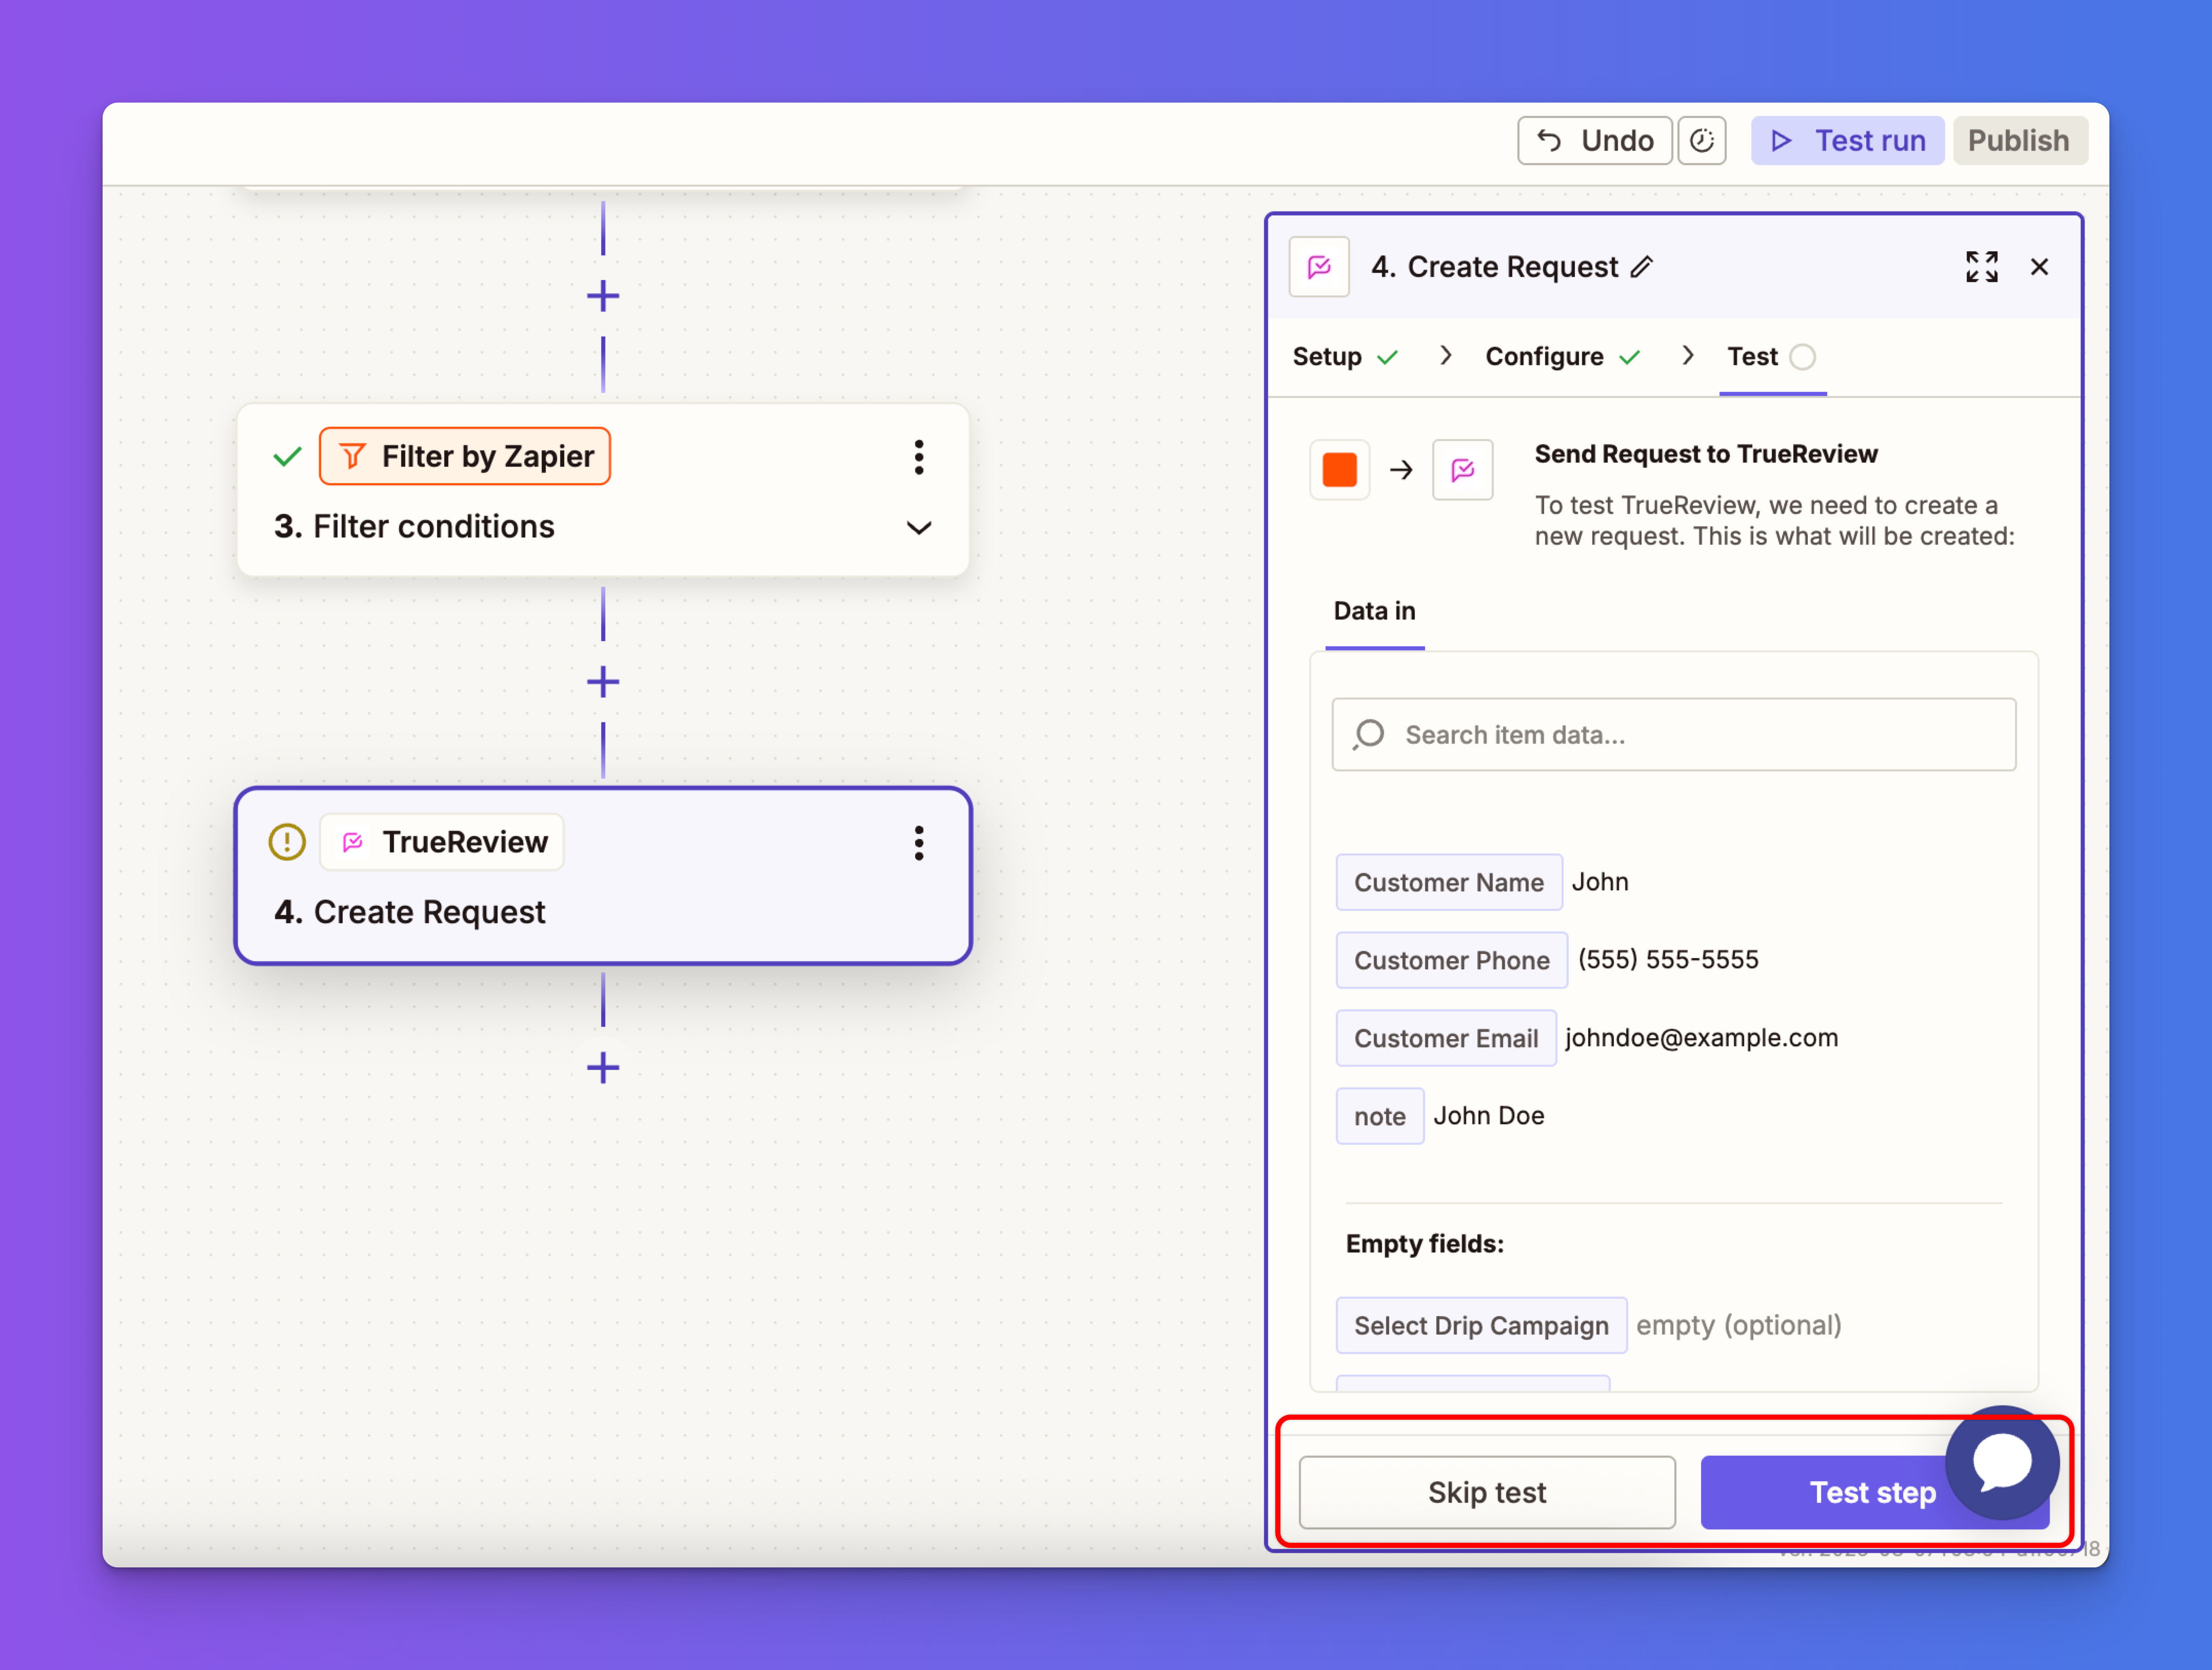Open three-dot menu on the TrueReview step
This screenshot has width=2212, height=1670.
(x=918, y=843)
